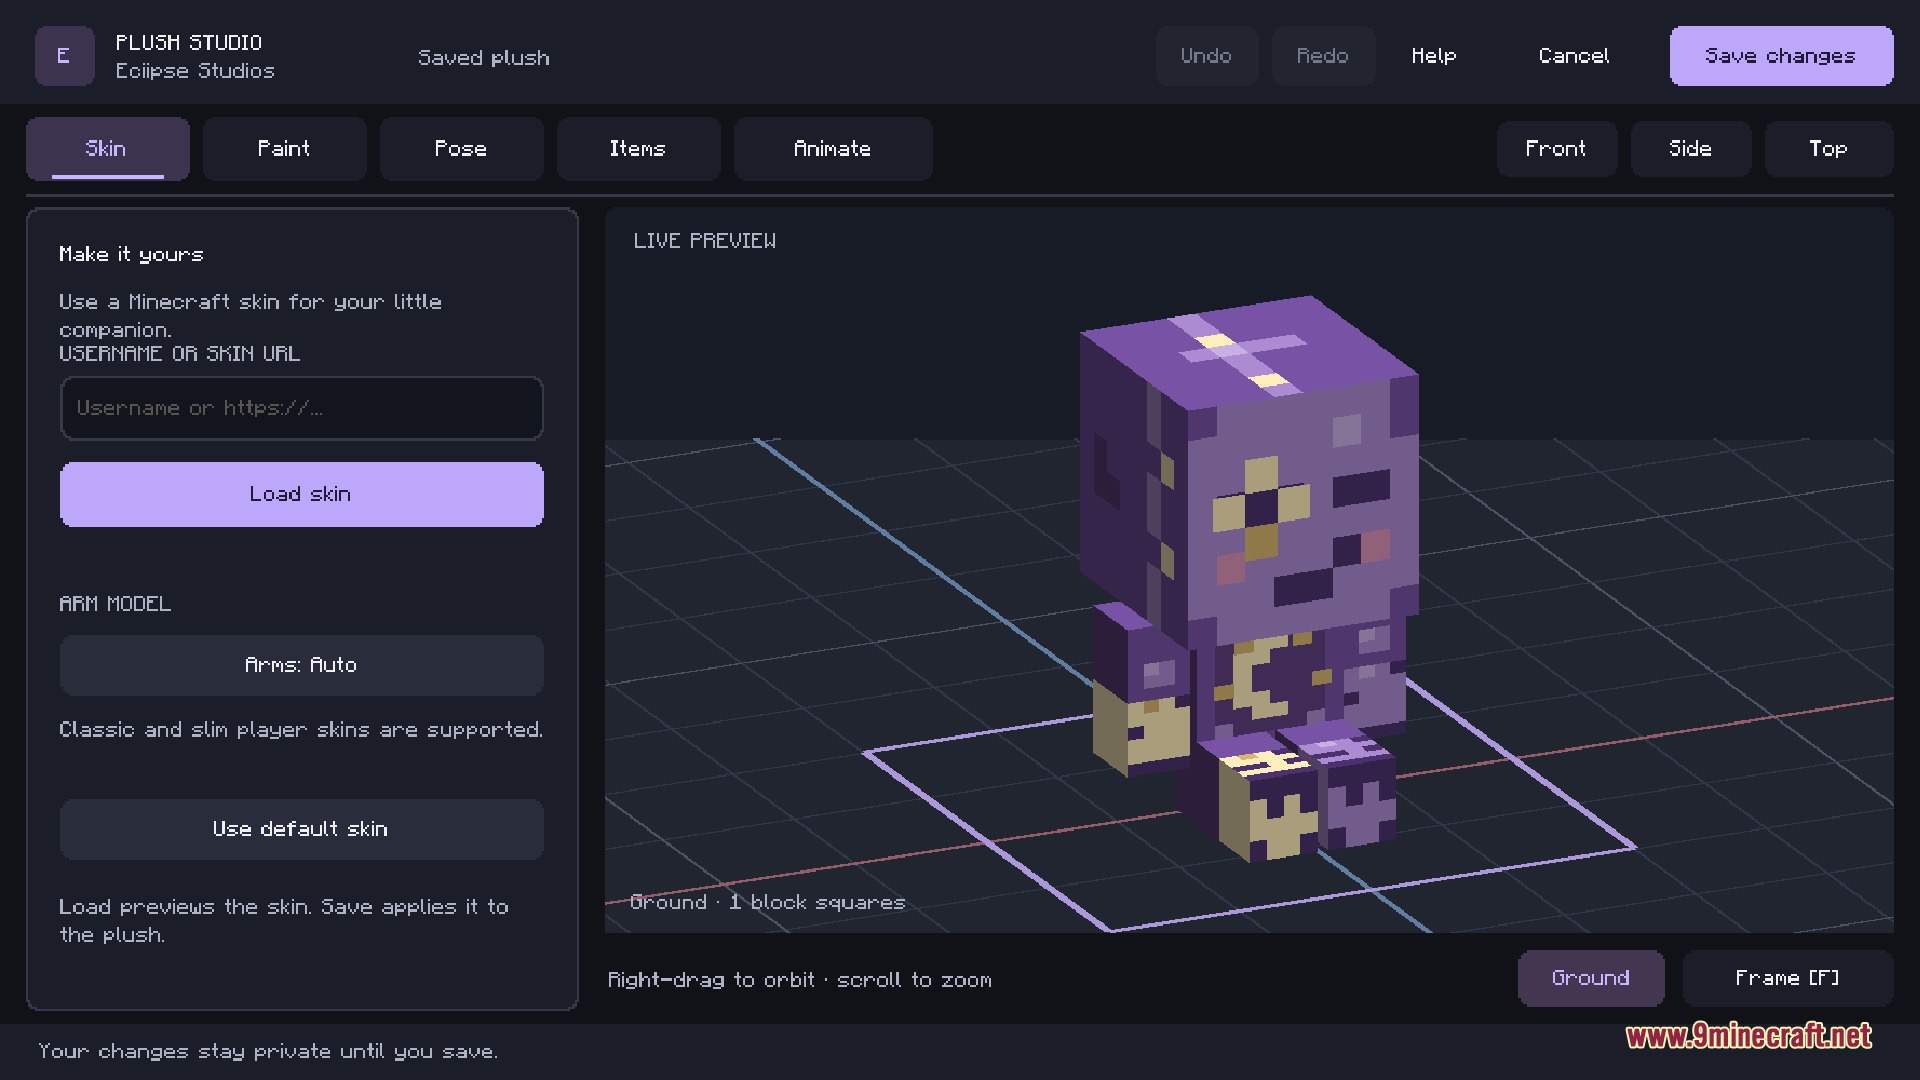Image resolution: width=1920 pixels, height=1080 pixels.
Task: Click the Redo button
Action: pos(1323,56)
